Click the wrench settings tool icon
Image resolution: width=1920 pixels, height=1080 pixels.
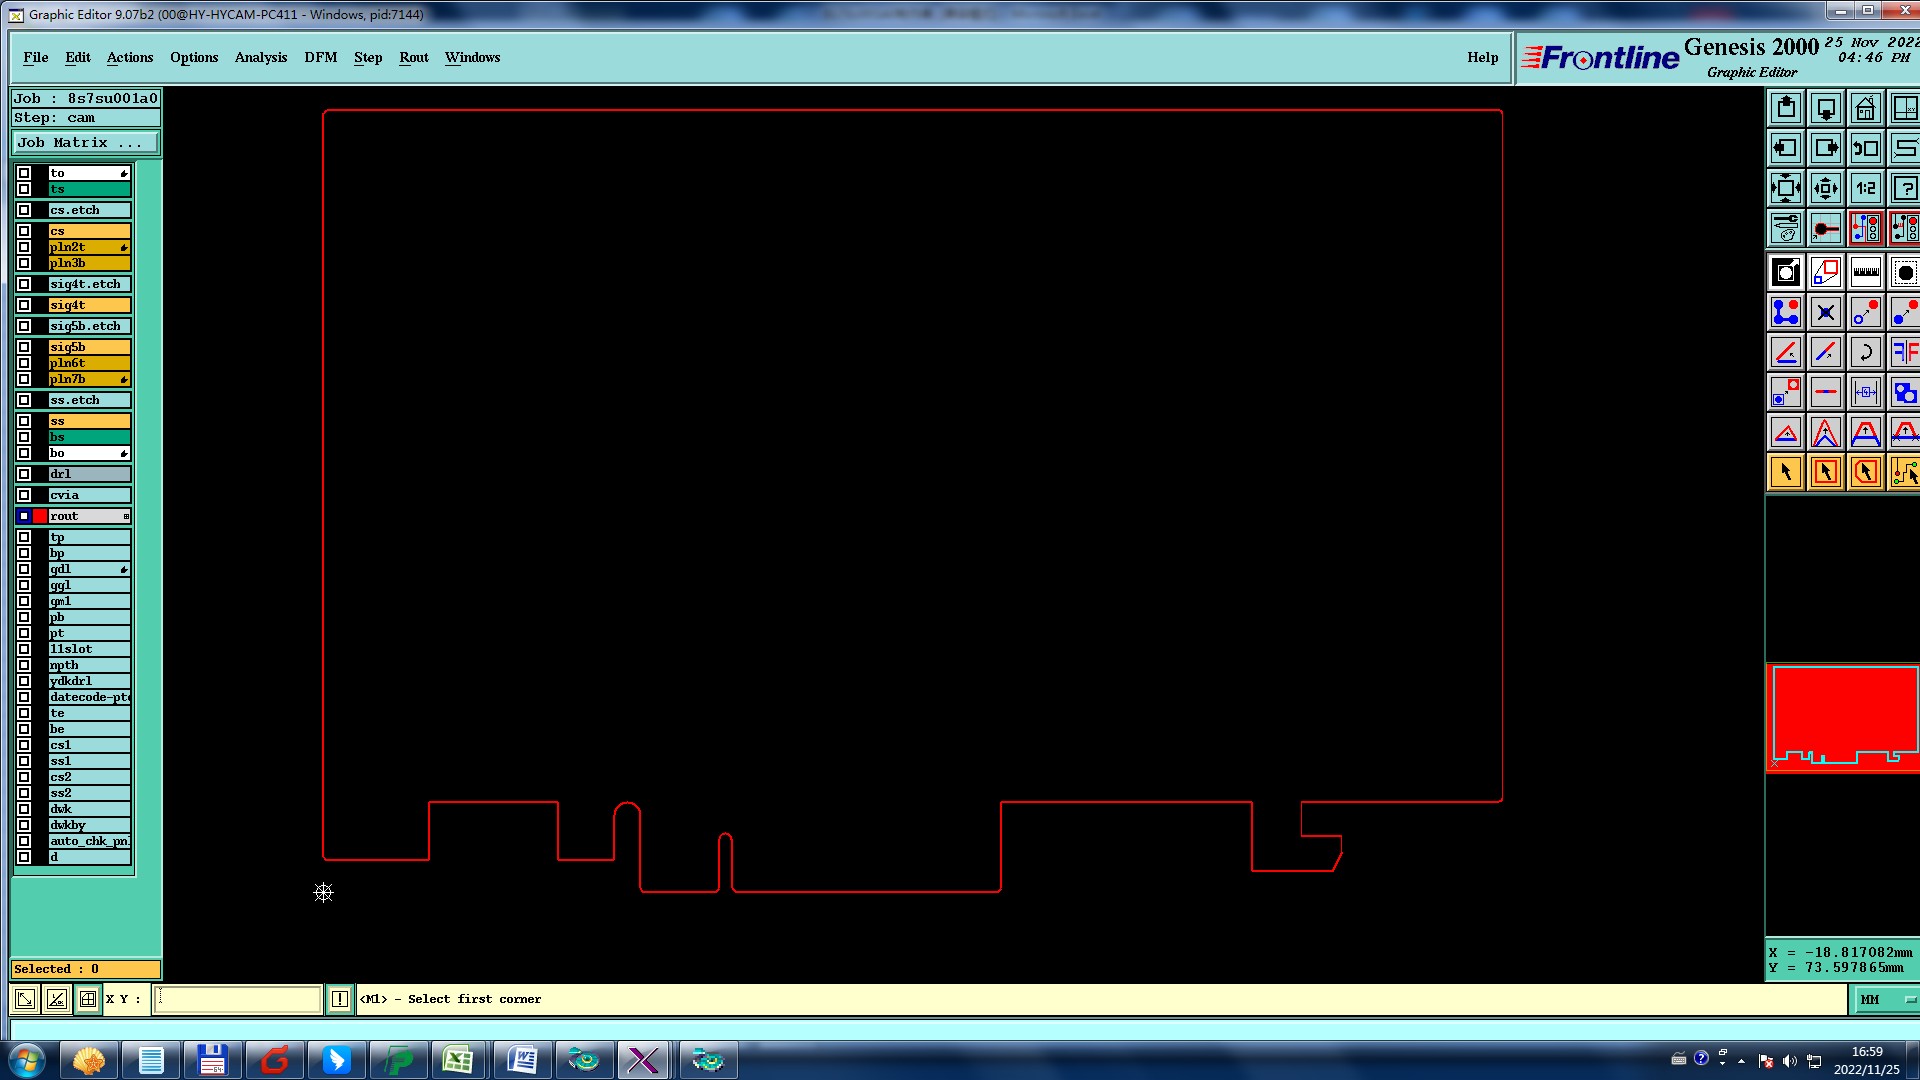(1786, 228)
